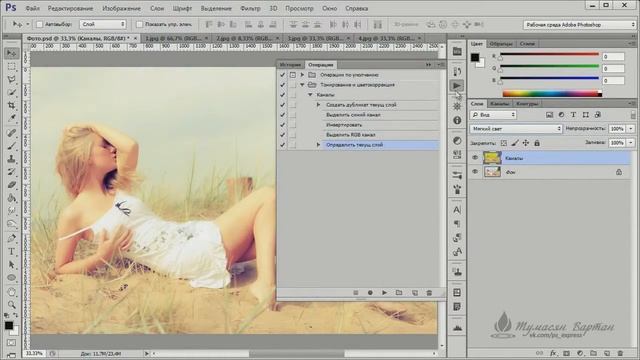The width and height of the screenshot is (640, 360).
Task: Toggle the Автовыбор checkbox
Action: point(40,24)
